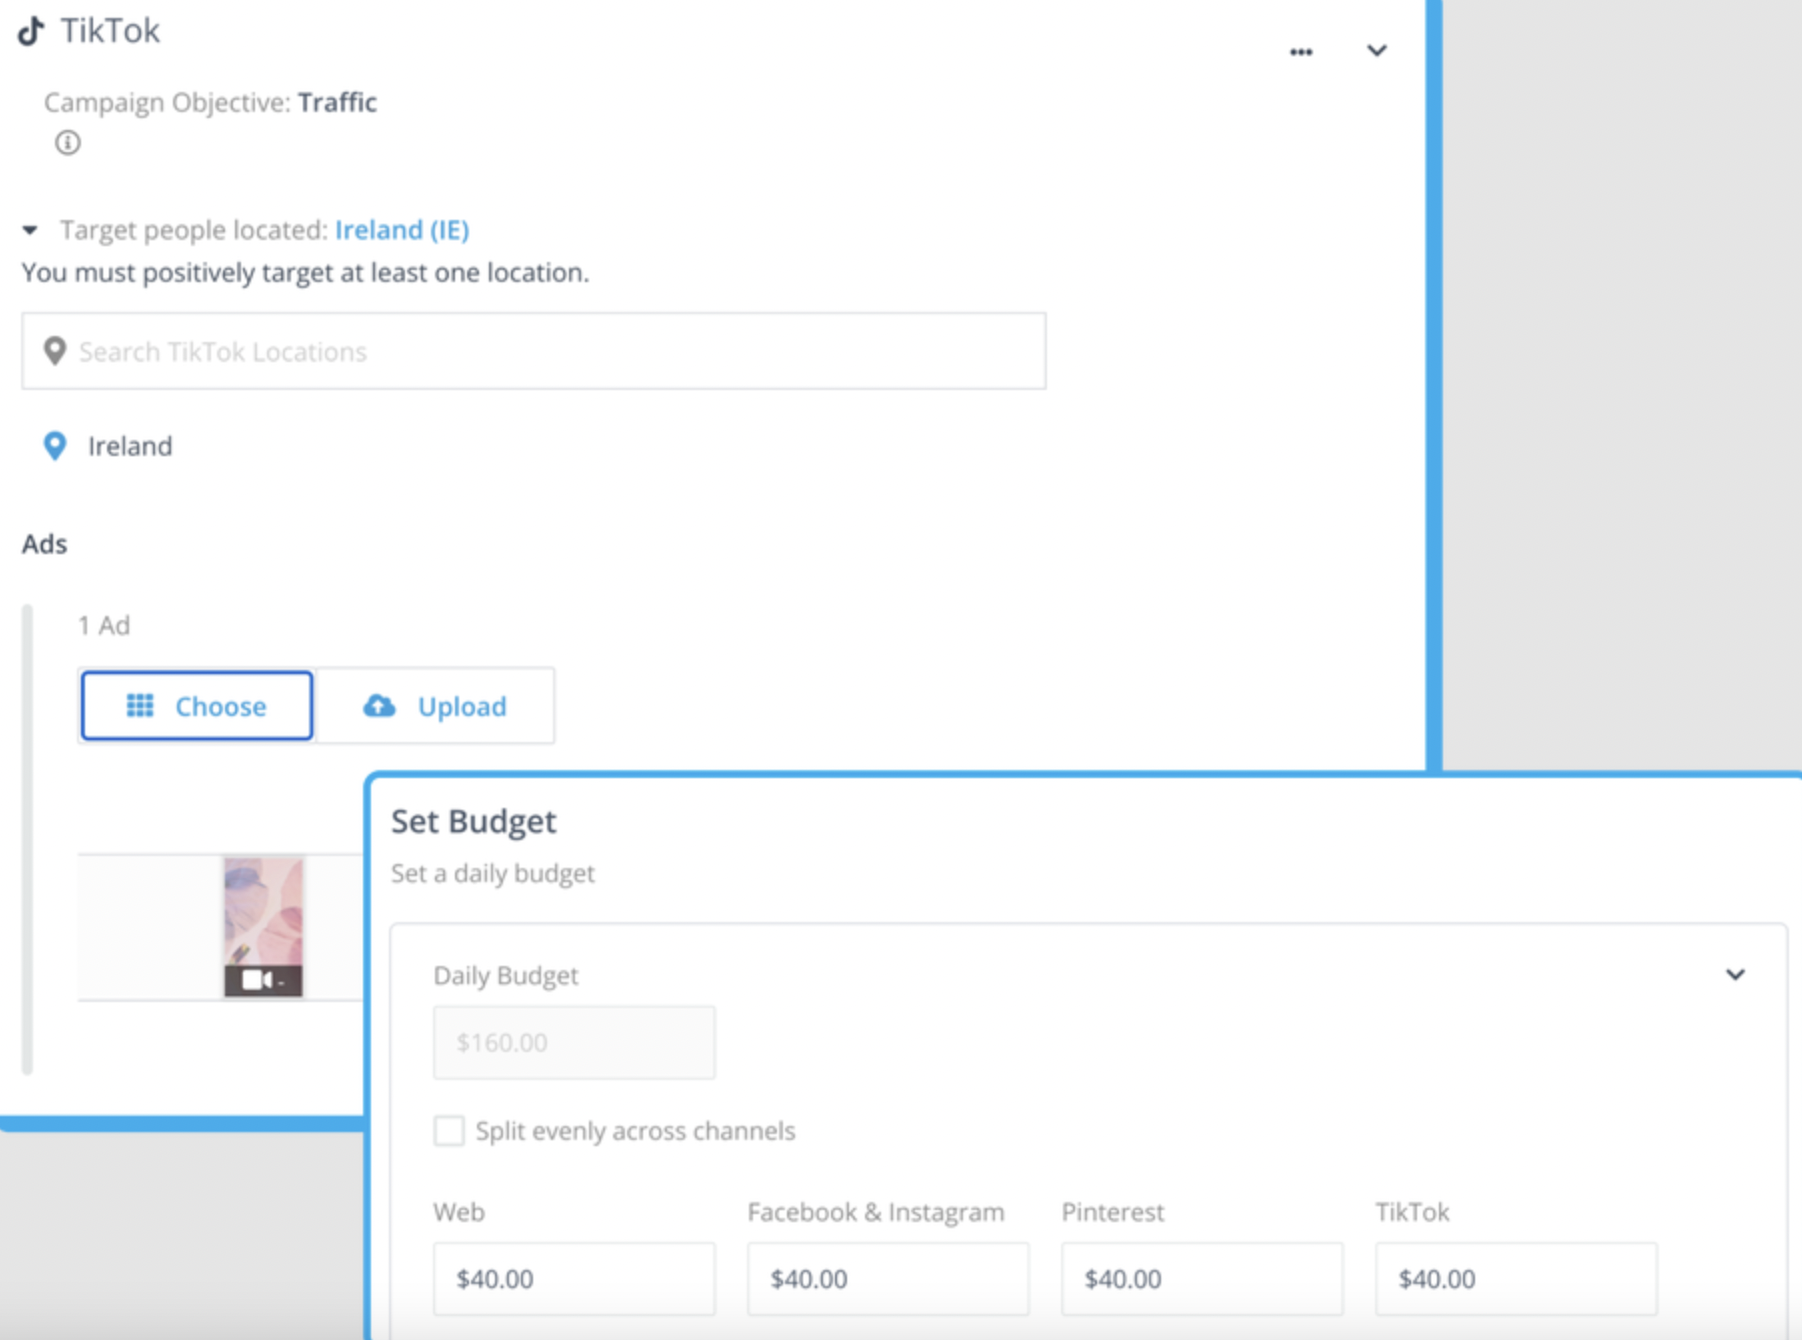Click the blue pin icon beside Ireland

click(x=55, y=446)
